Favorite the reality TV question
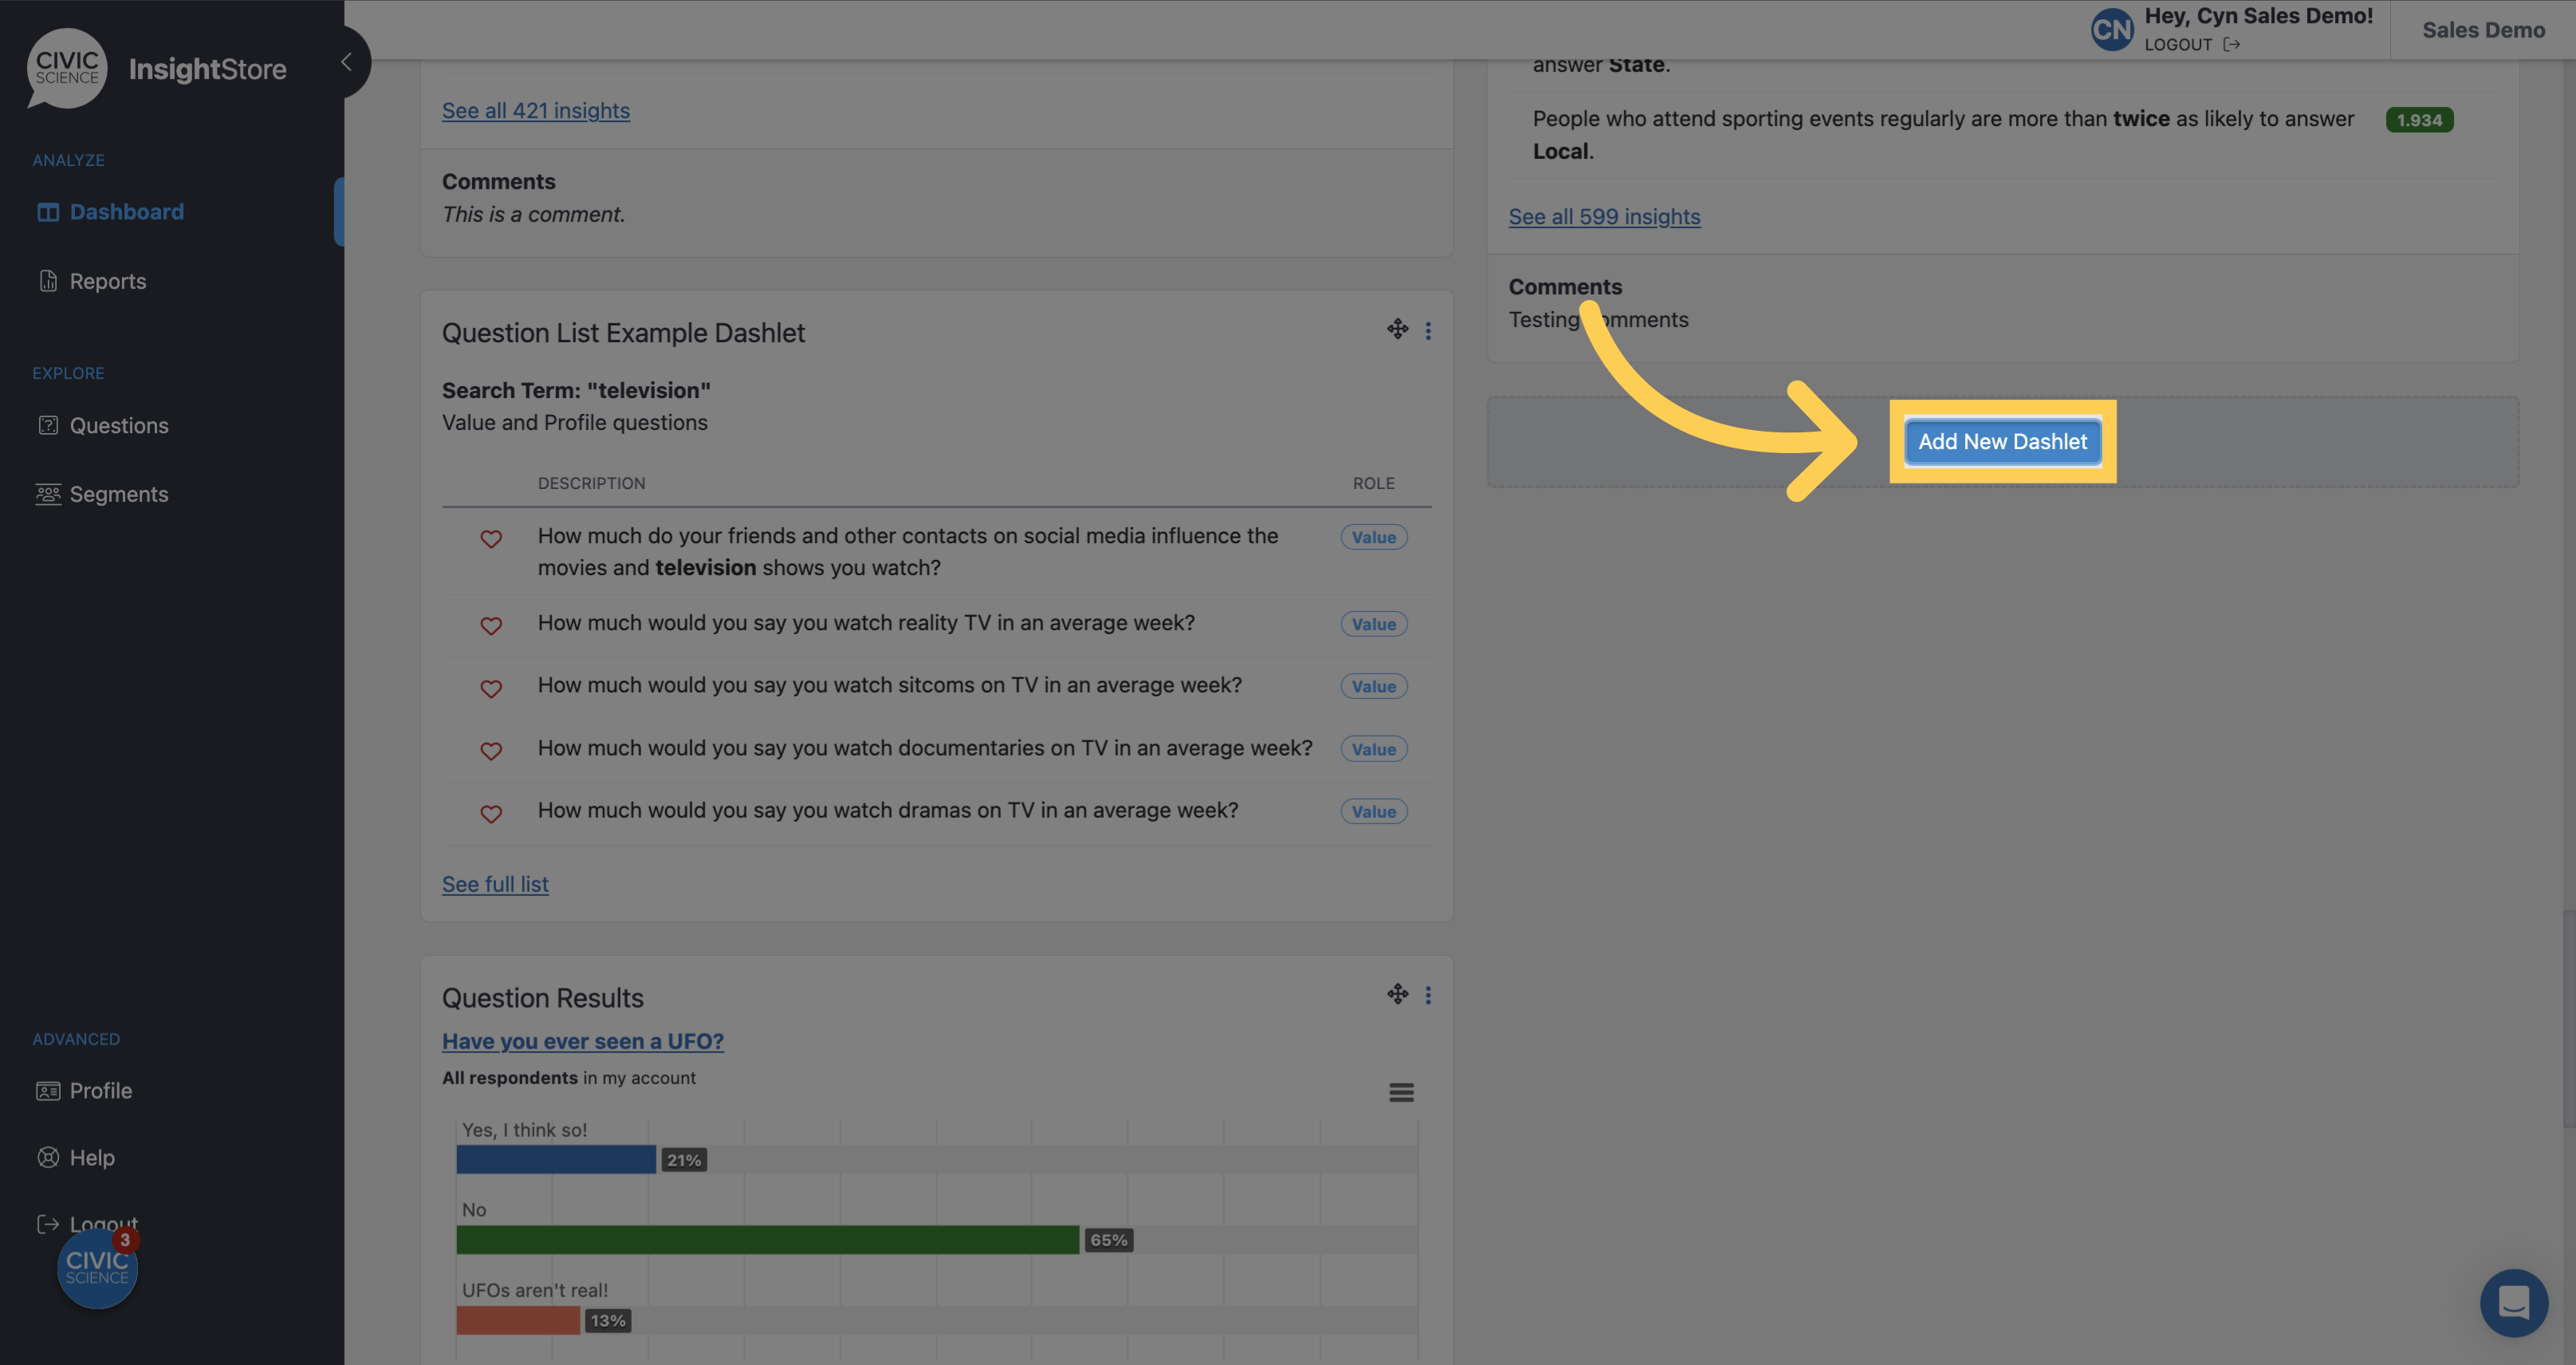Image resolution: width=2576 pixels, height=1365 pixels. pos(491,626)
